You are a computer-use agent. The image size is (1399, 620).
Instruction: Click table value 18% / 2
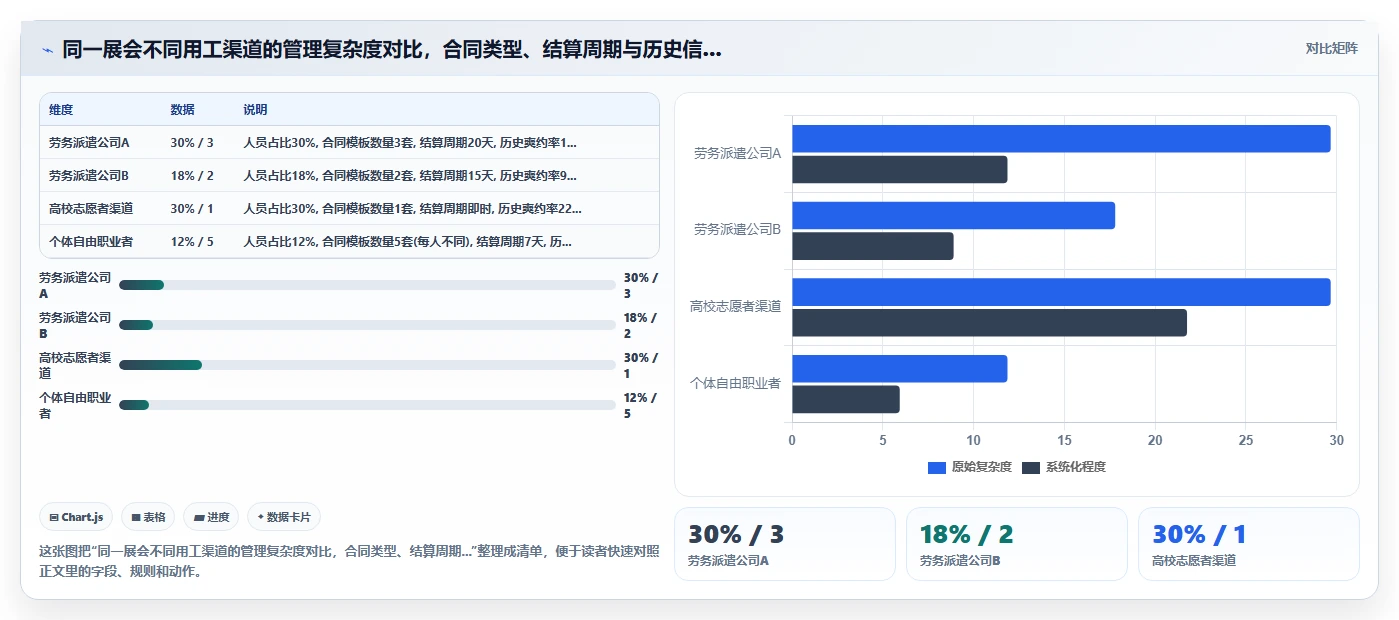192,176
